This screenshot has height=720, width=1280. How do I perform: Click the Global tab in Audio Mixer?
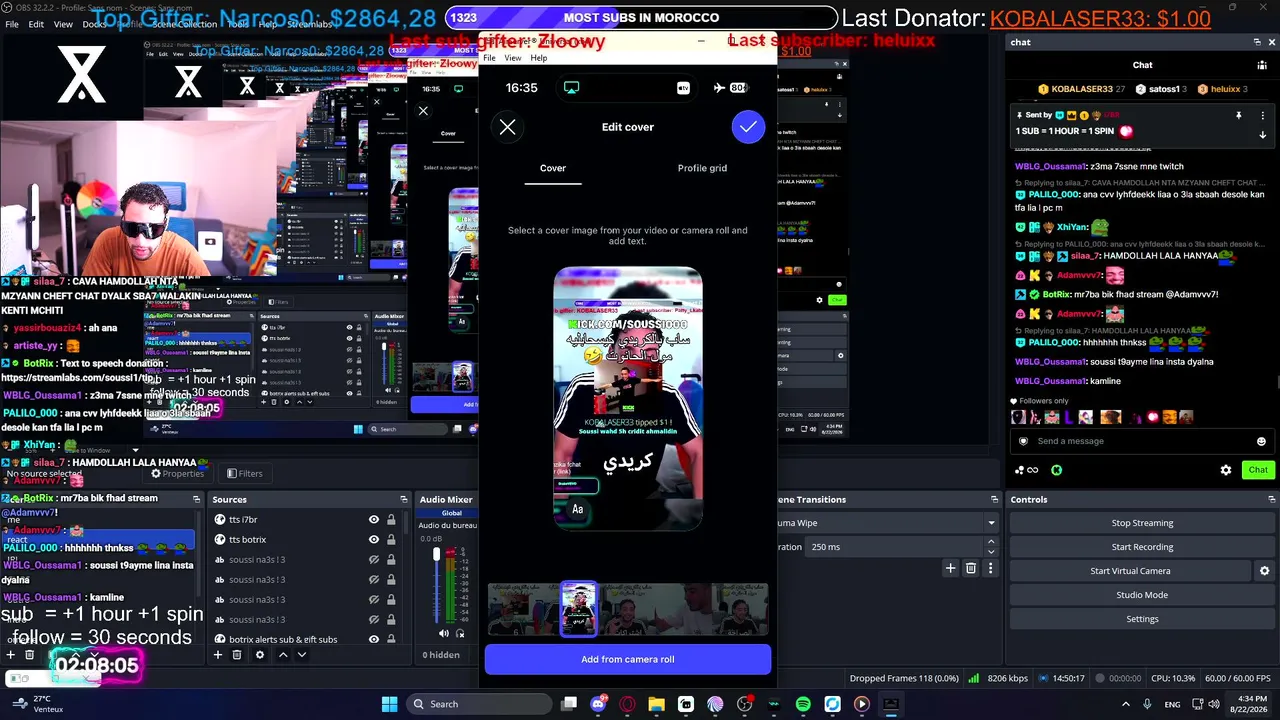451,513
